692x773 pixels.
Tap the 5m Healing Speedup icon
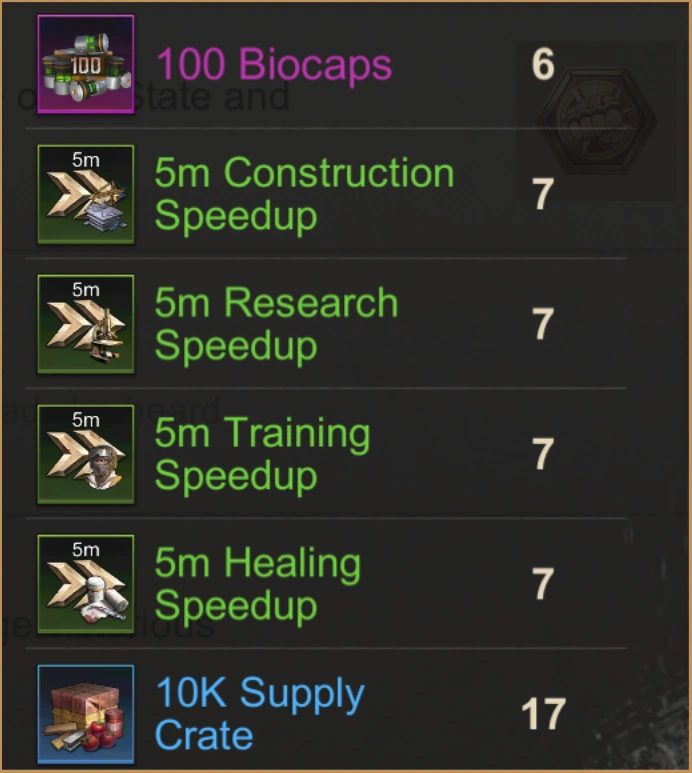86,584
